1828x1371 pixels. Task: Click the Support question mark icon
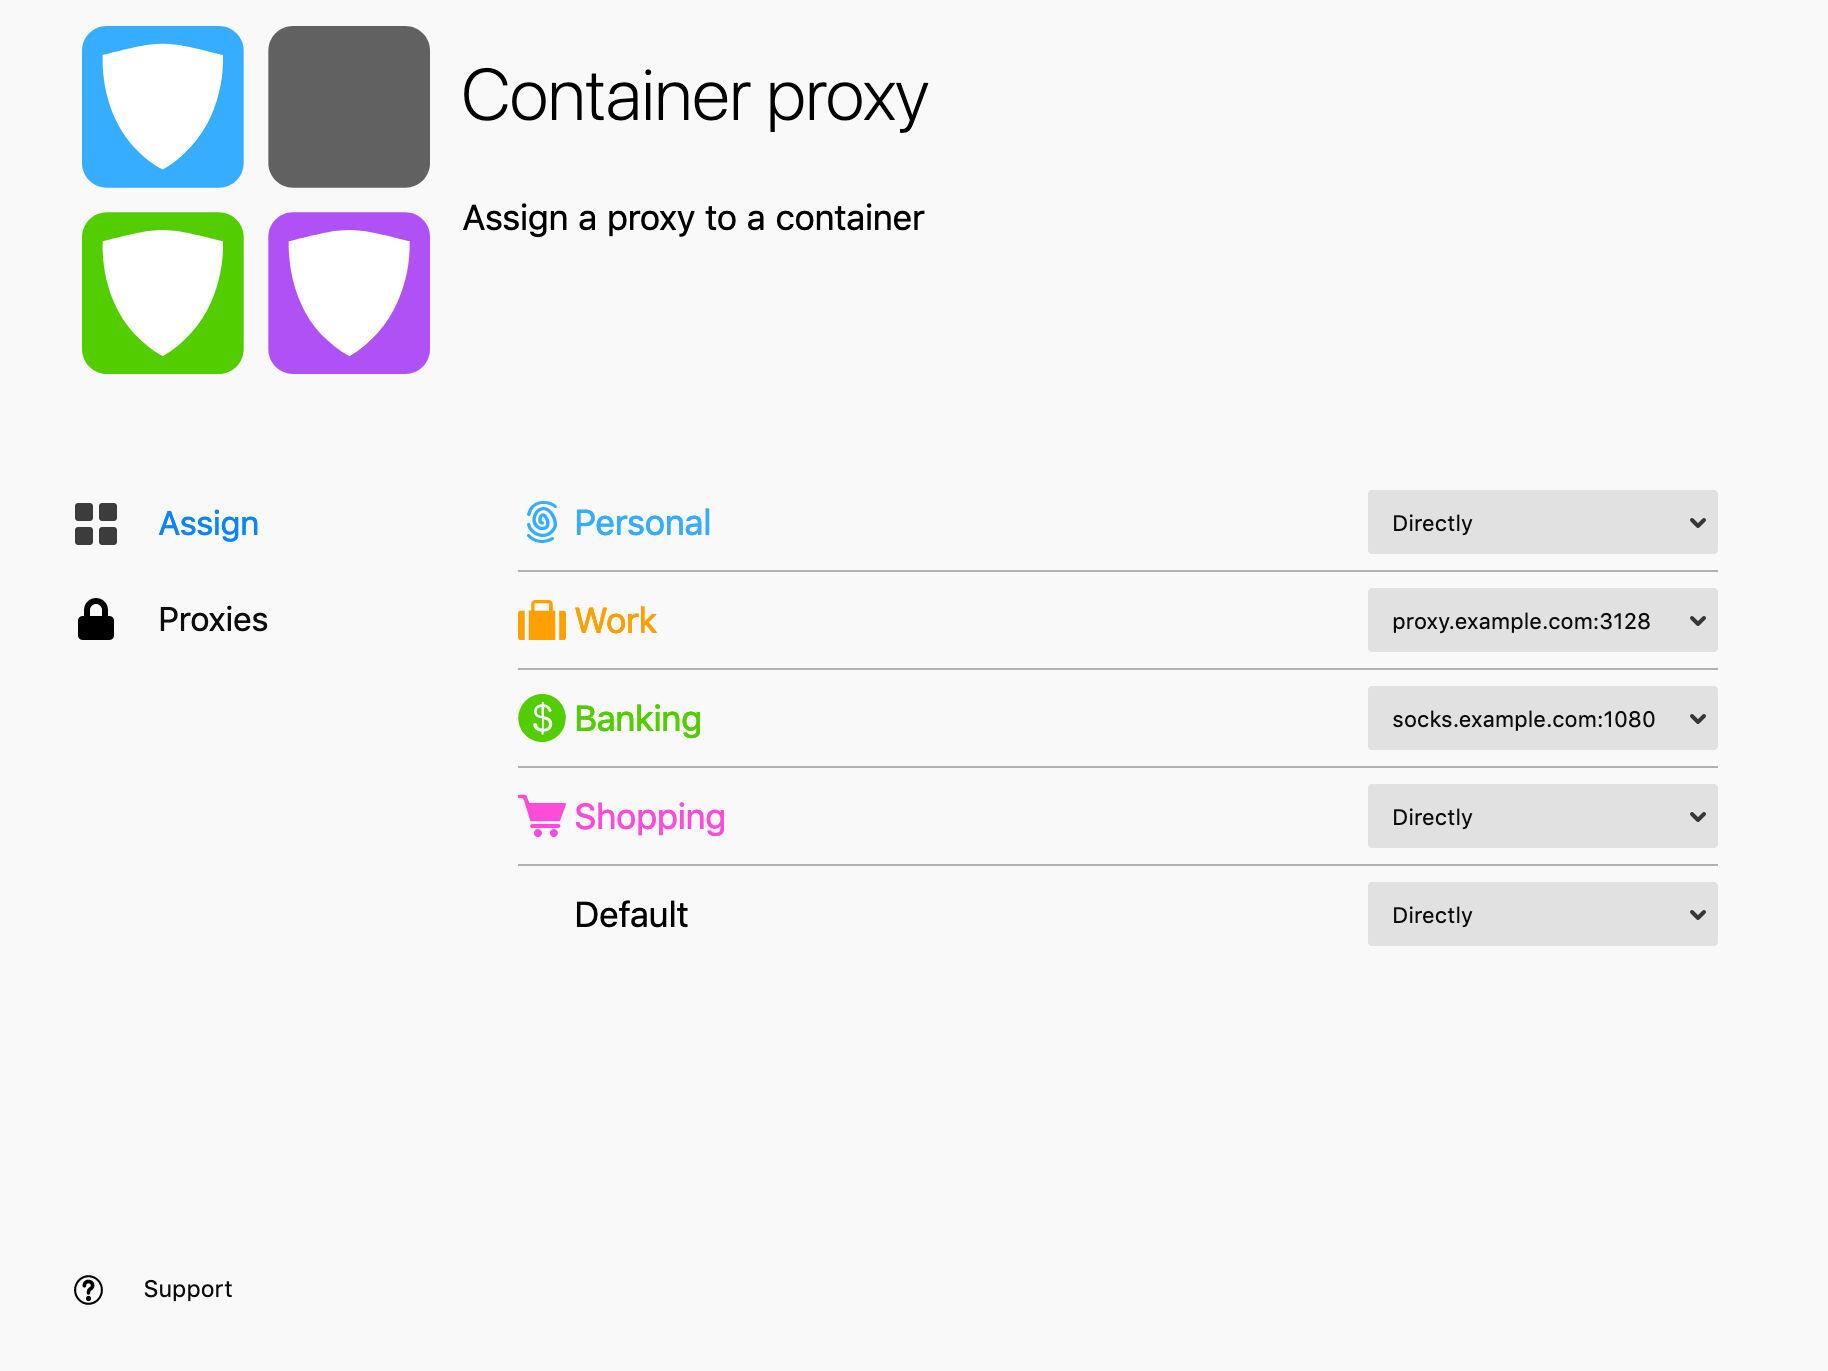coord(89,1290)
